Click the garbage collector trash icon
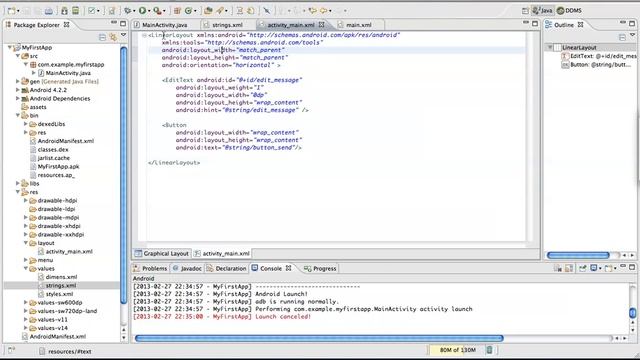640x360 pixels. coord(489,350)
